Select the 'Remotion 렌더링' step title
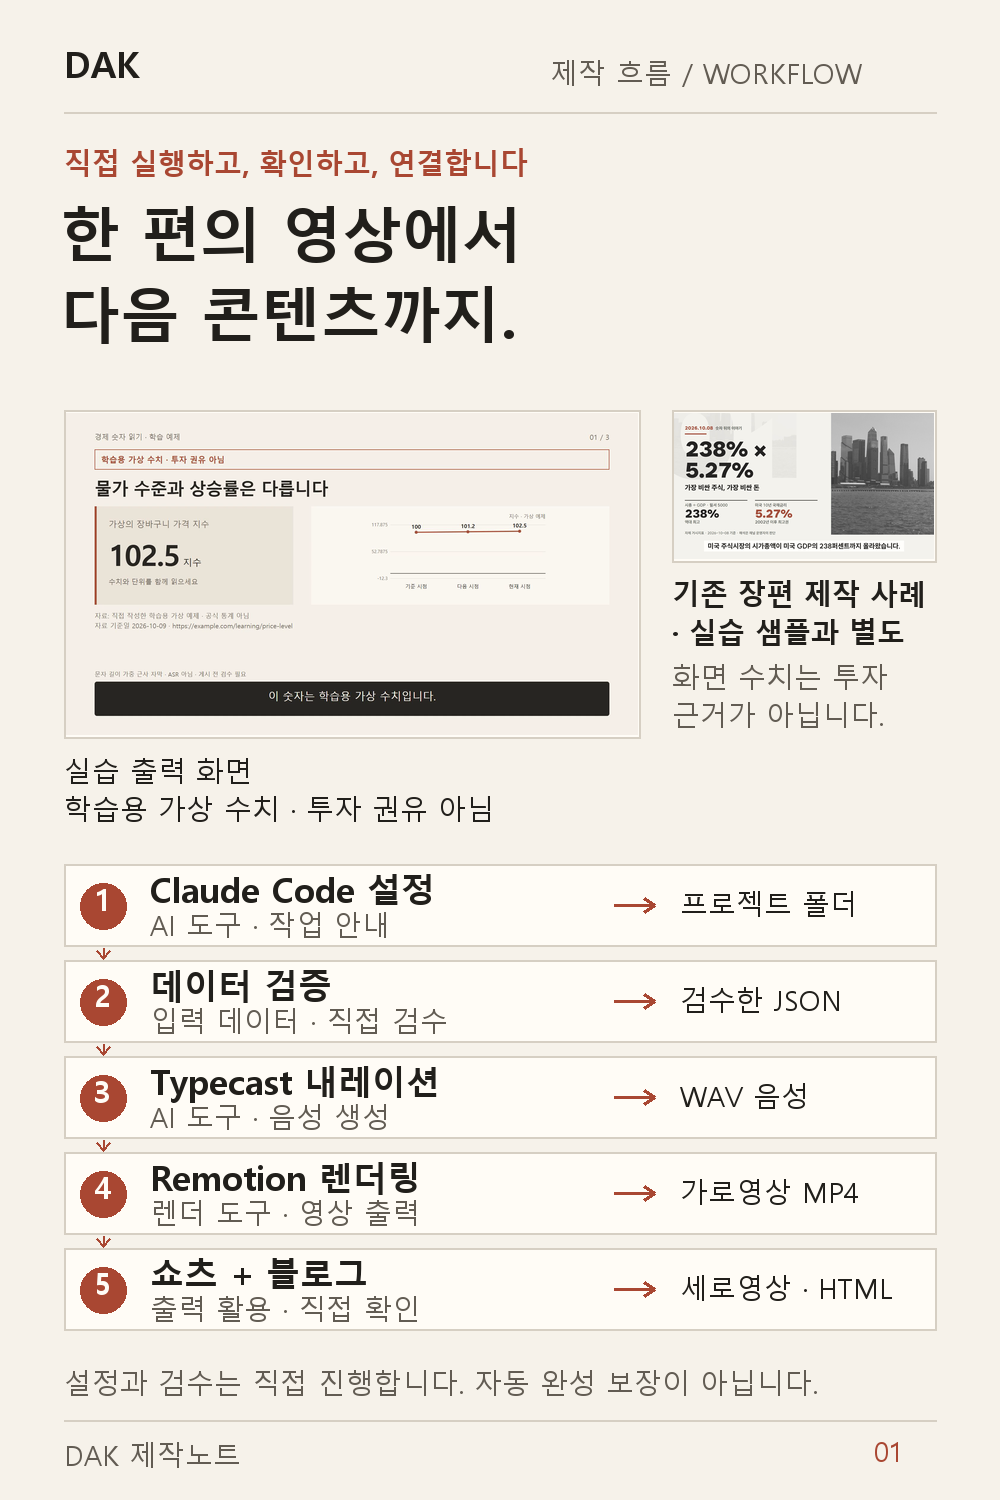Image resolution: width=1000 pixels, height=1500 pixels. [285, 1178]
